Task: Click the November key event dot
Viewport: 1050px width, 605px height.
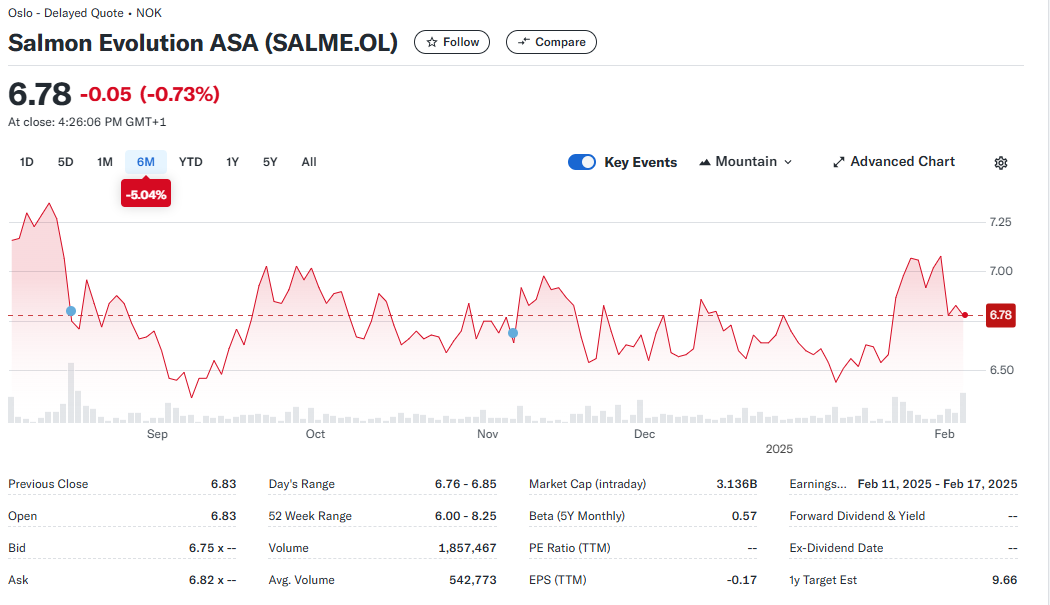Action: (x=513, y=333)
